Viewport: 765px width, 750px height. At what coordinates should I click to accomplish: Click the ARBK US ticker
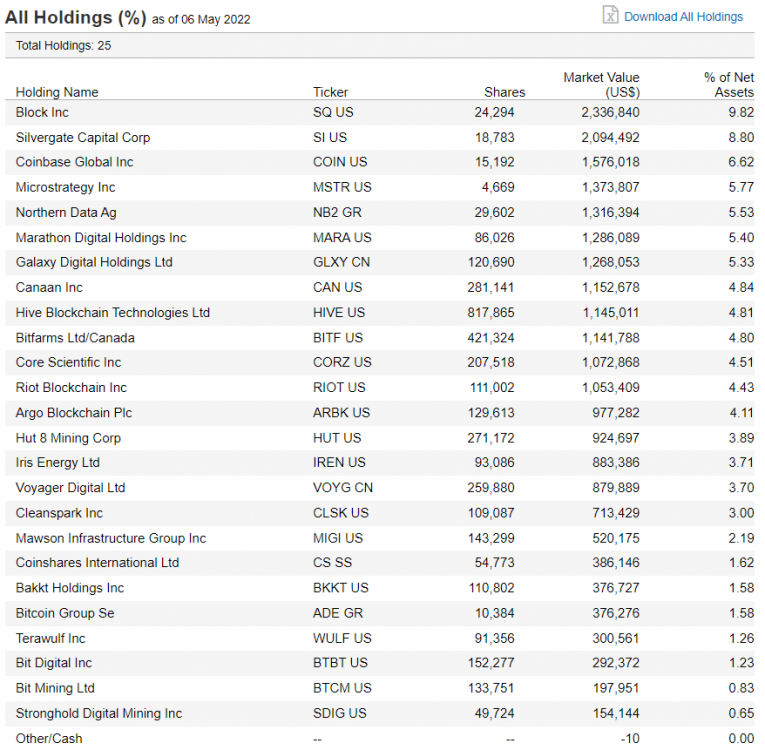[342, 413]
